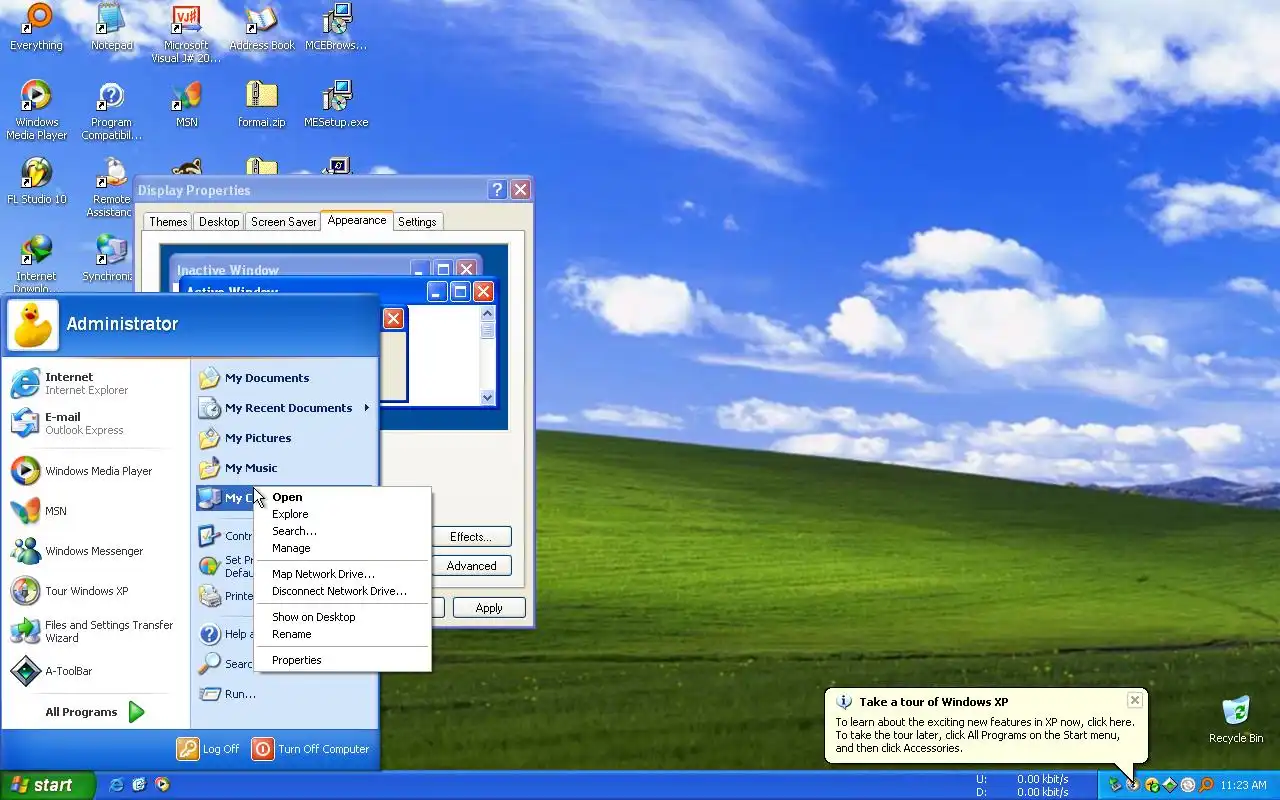The width and height of the screenshot is (1280, 800).
Task: Click the Tour Windows XP tray icon
Action: point(1133,785)
